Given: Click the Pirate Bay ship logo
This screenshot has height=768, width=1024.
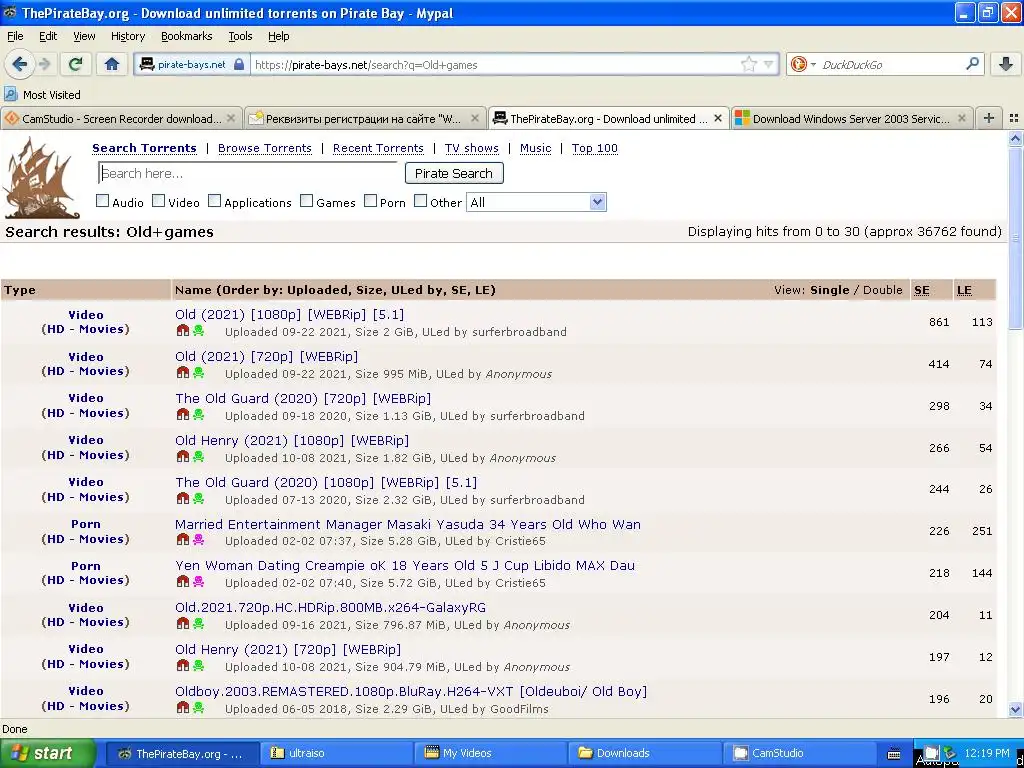Looking at the screenshot, I should click(x=40, y=178).
